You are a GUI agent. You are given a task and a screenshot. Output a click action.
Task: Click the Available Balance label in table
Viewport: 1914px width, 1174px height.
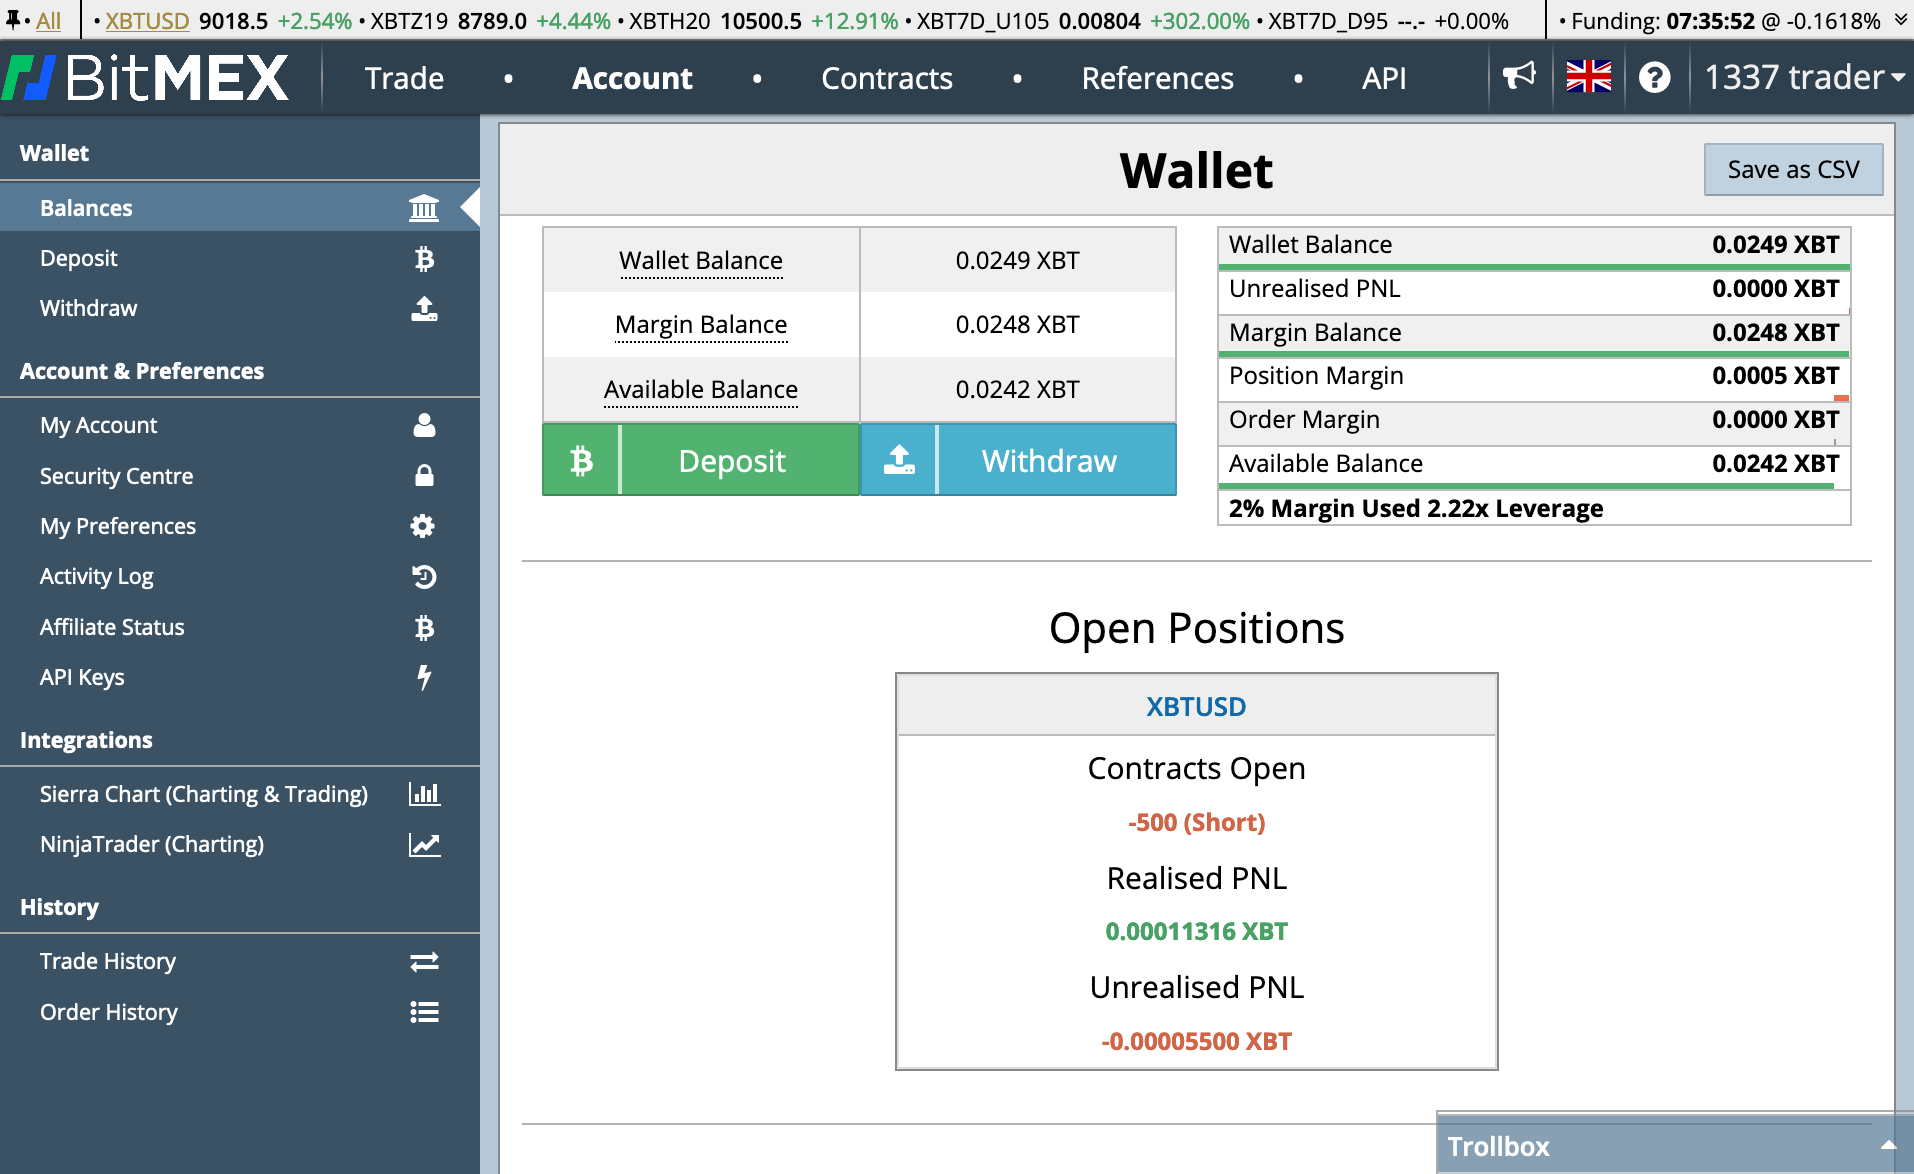click(701, 390)
